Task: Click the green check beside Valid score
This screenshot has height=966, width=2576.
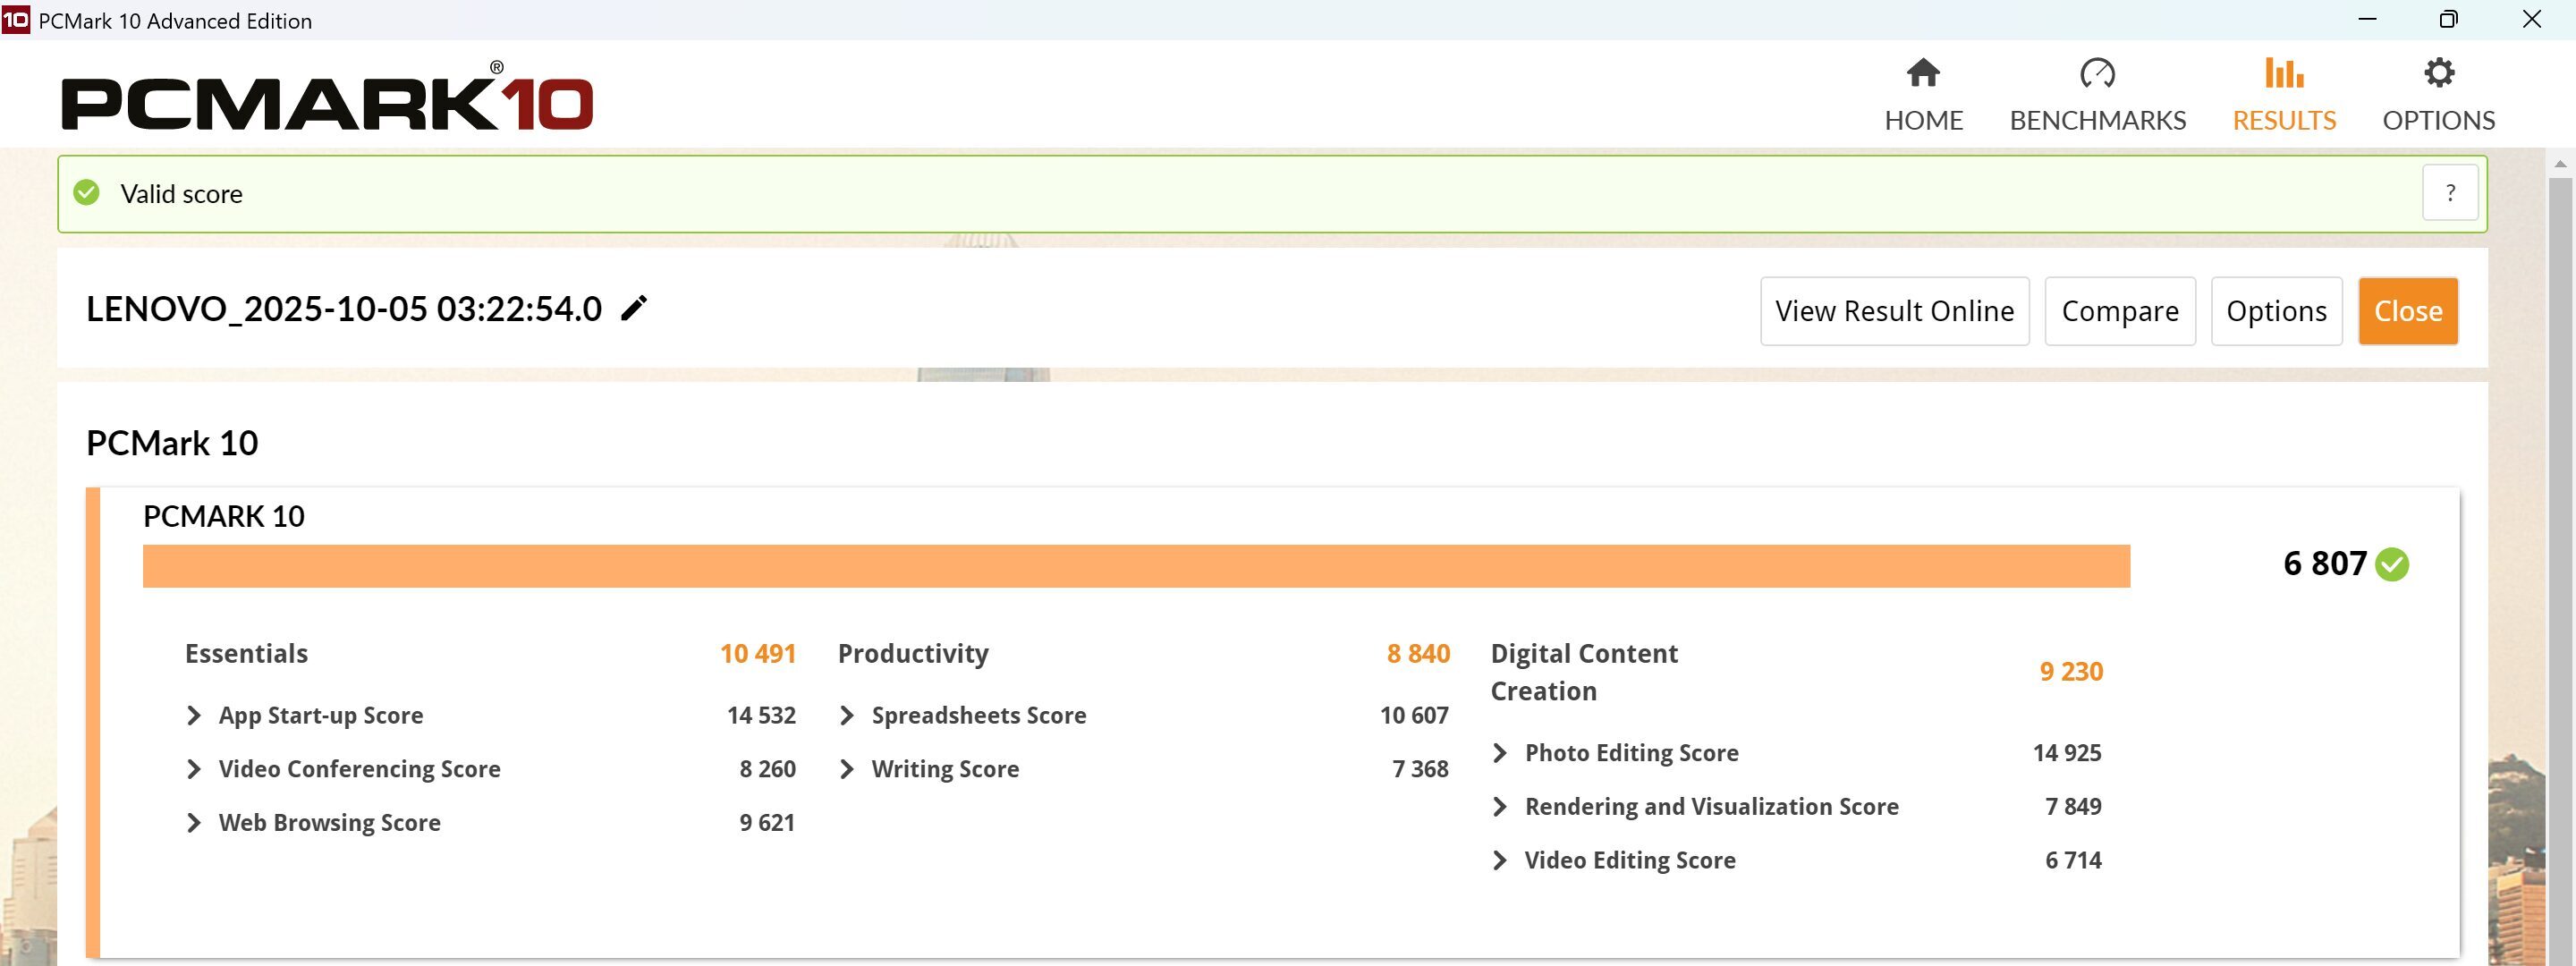Action: [x=87, y=193]
